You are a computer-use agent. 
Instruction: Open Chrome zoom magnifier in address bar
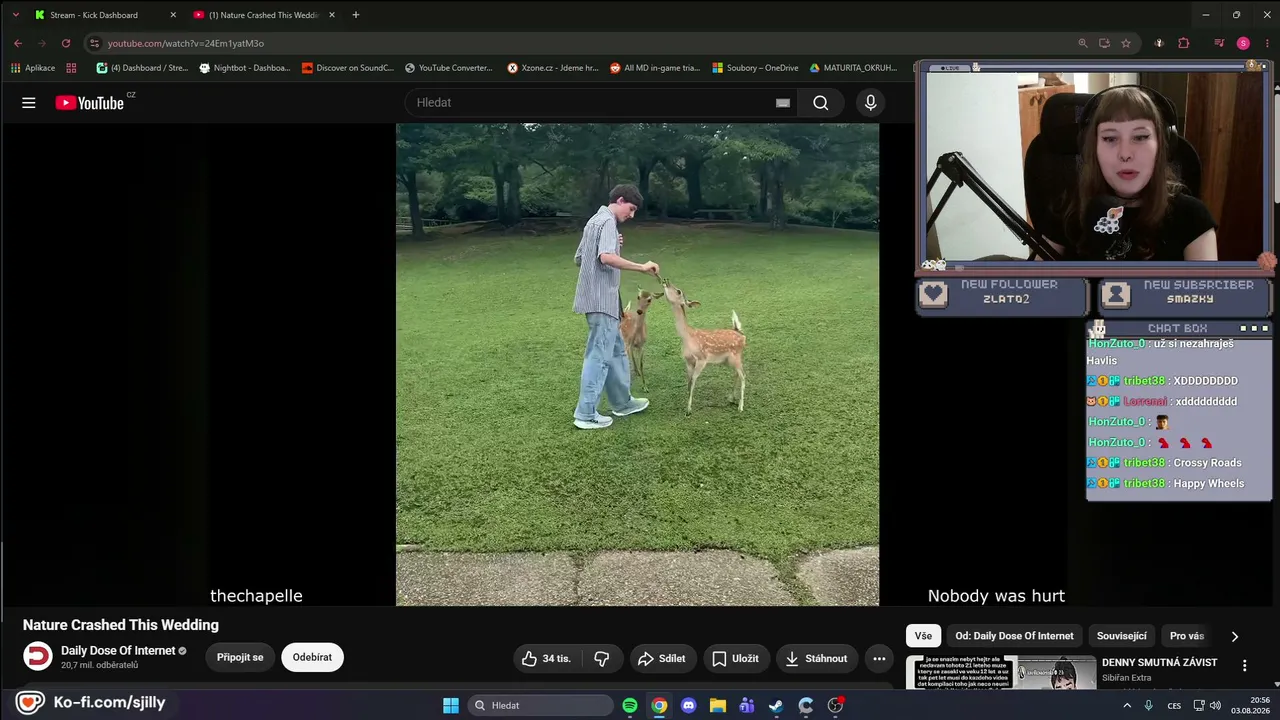tap(1082, 43)
